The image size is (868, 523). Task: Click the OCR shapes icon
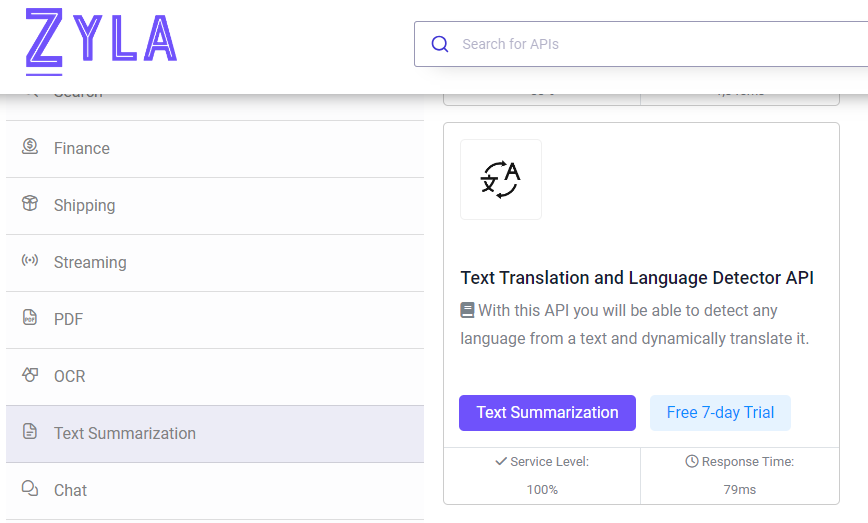pos(30,375)
